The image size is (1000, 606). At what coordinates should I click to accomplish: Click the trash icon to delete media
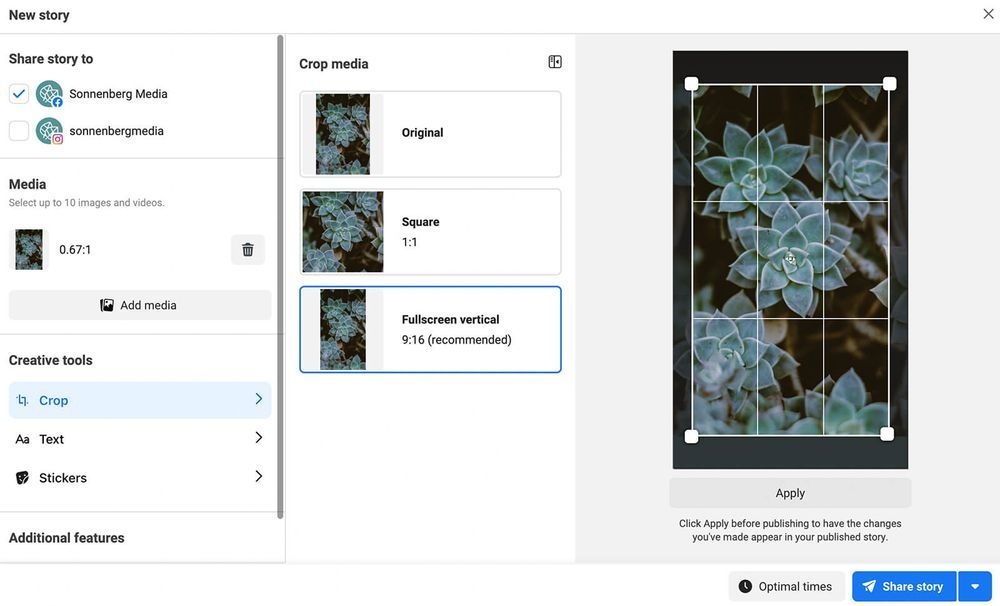247,249
